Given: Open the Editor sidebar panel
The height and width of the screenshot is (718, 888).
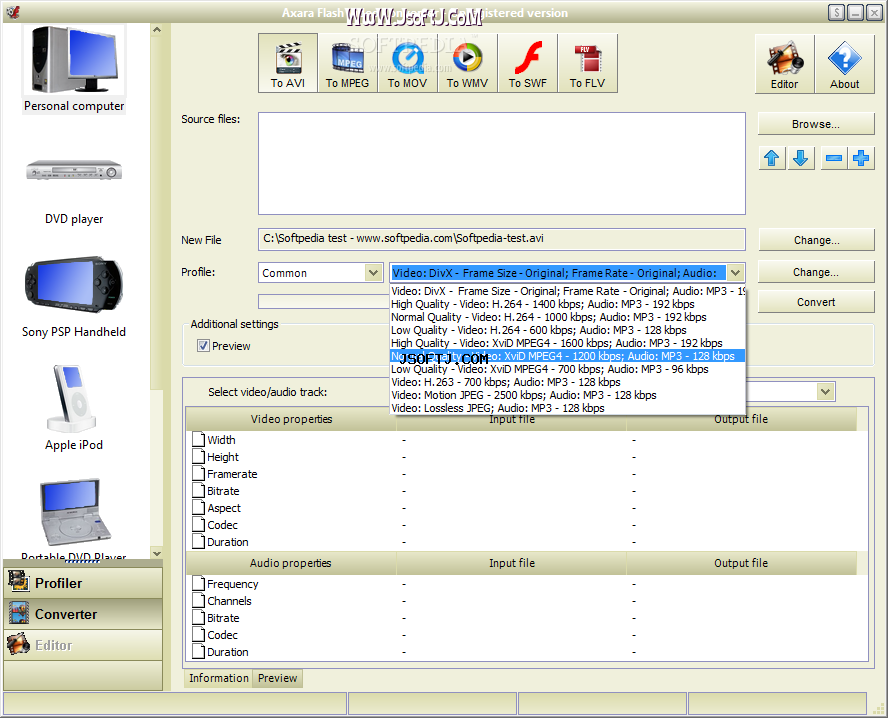Looking at the screenshot, I should point(83,645).
